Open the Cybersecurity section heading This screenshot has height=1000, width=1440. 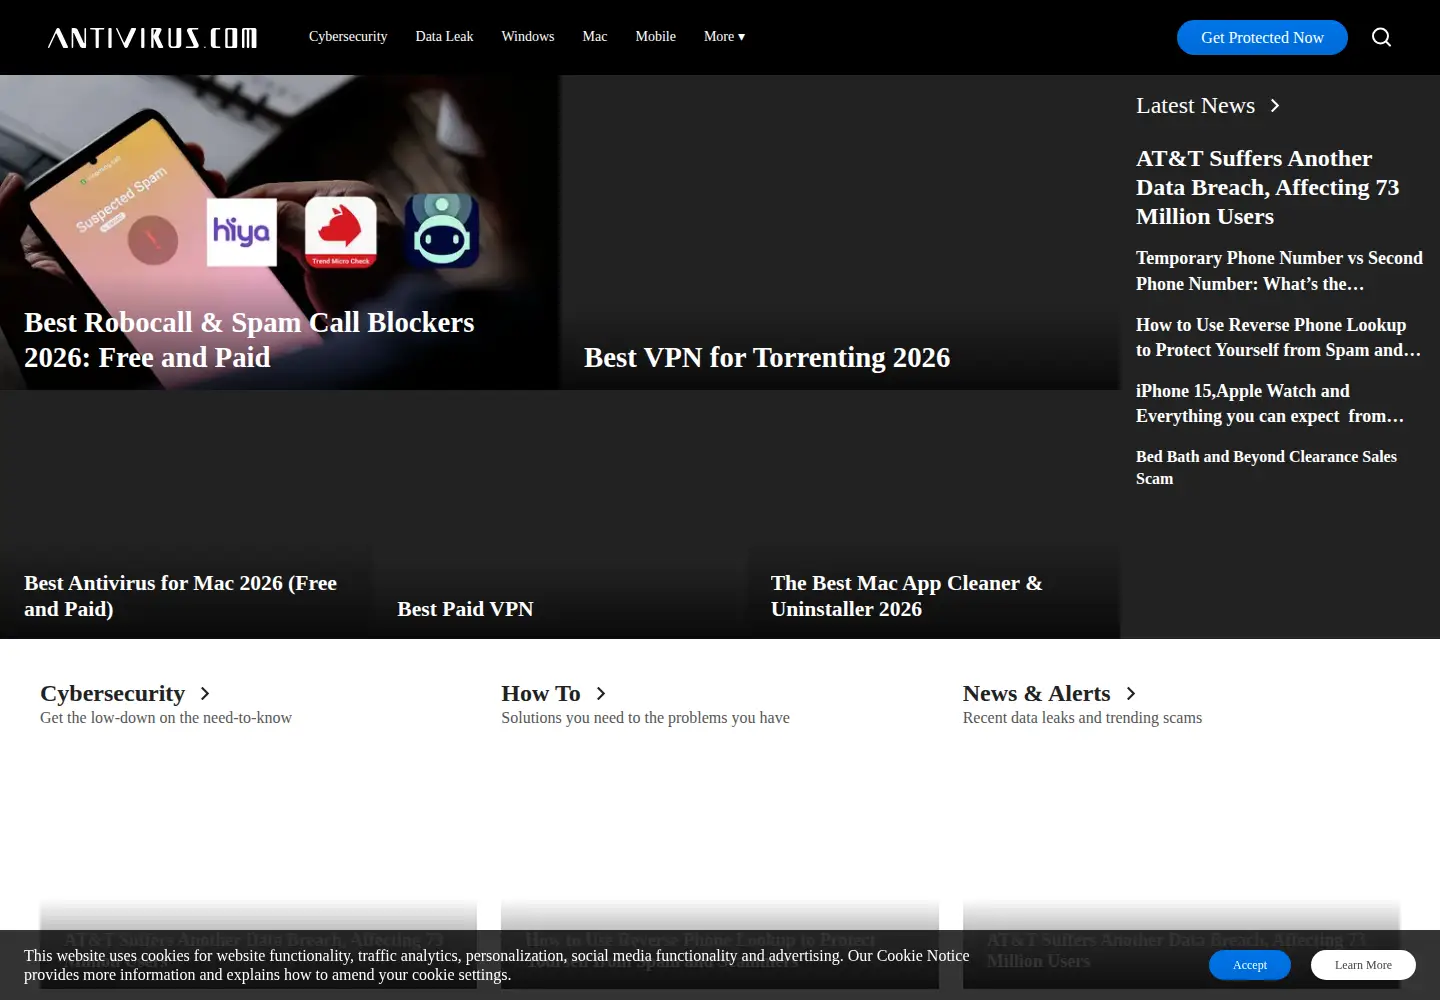pos(112,693)
